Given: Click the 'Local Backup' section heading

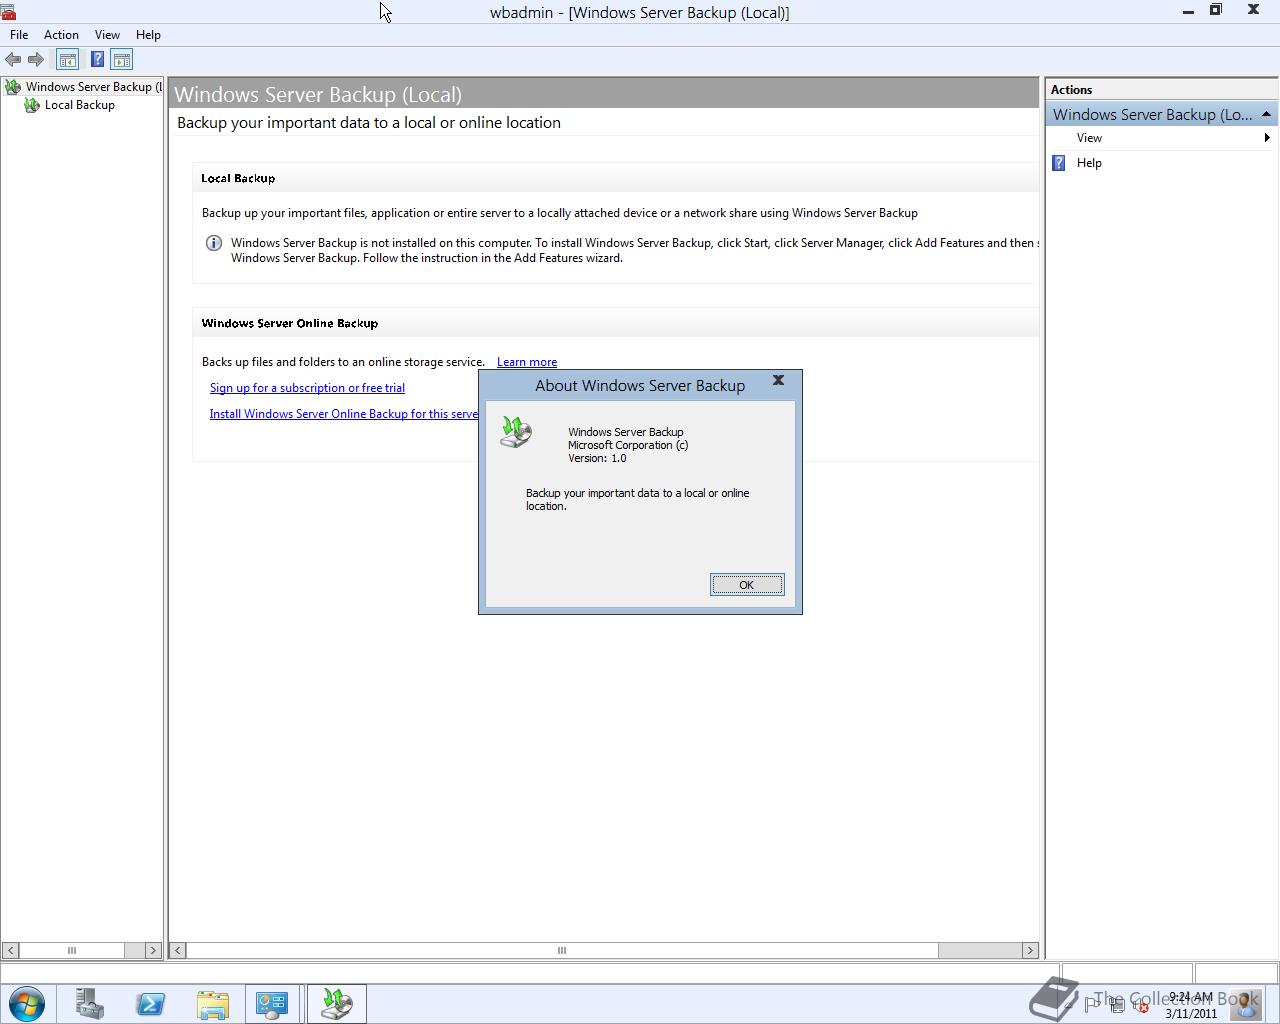Looking at the screenshot, I should tap(238, 178).
